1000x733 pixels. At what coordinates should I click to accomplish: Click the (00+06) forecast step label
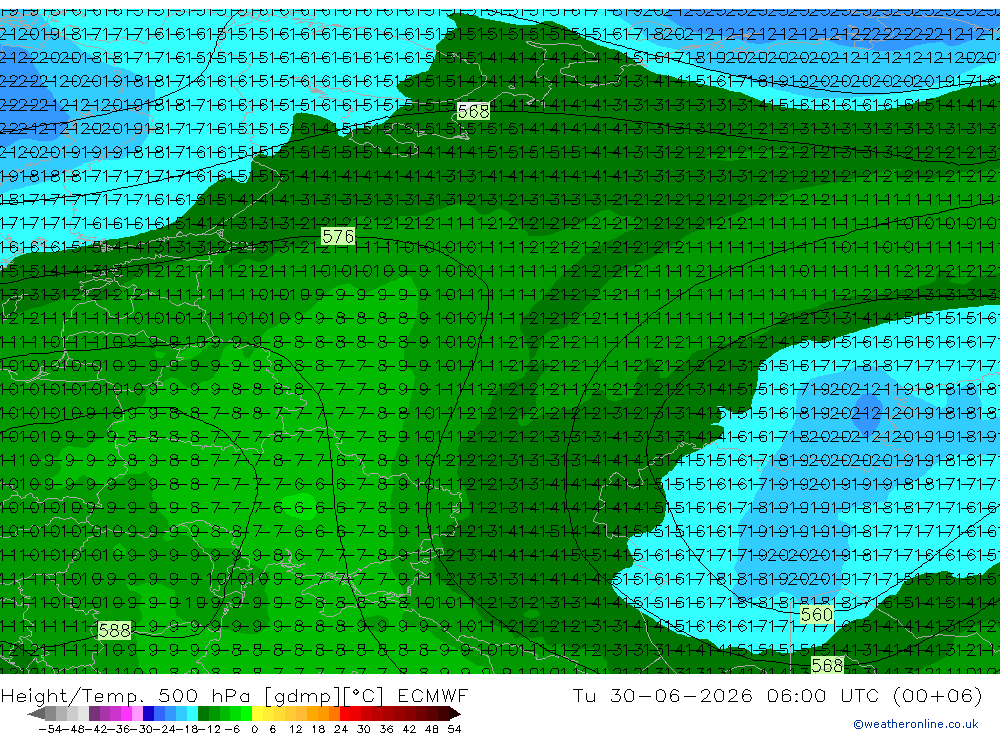pos(937,695)
